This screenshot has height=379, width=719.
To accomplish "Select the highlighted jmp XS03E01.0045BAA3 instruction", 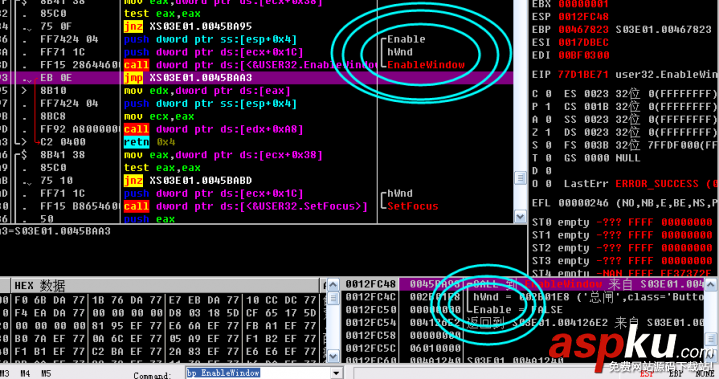I will 188,78.
